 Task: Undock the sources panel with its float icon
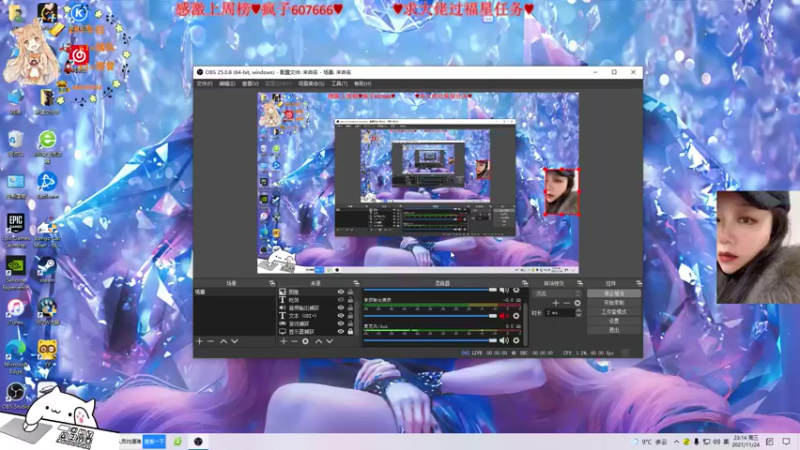pyautogui.click(x=356, y=283)
